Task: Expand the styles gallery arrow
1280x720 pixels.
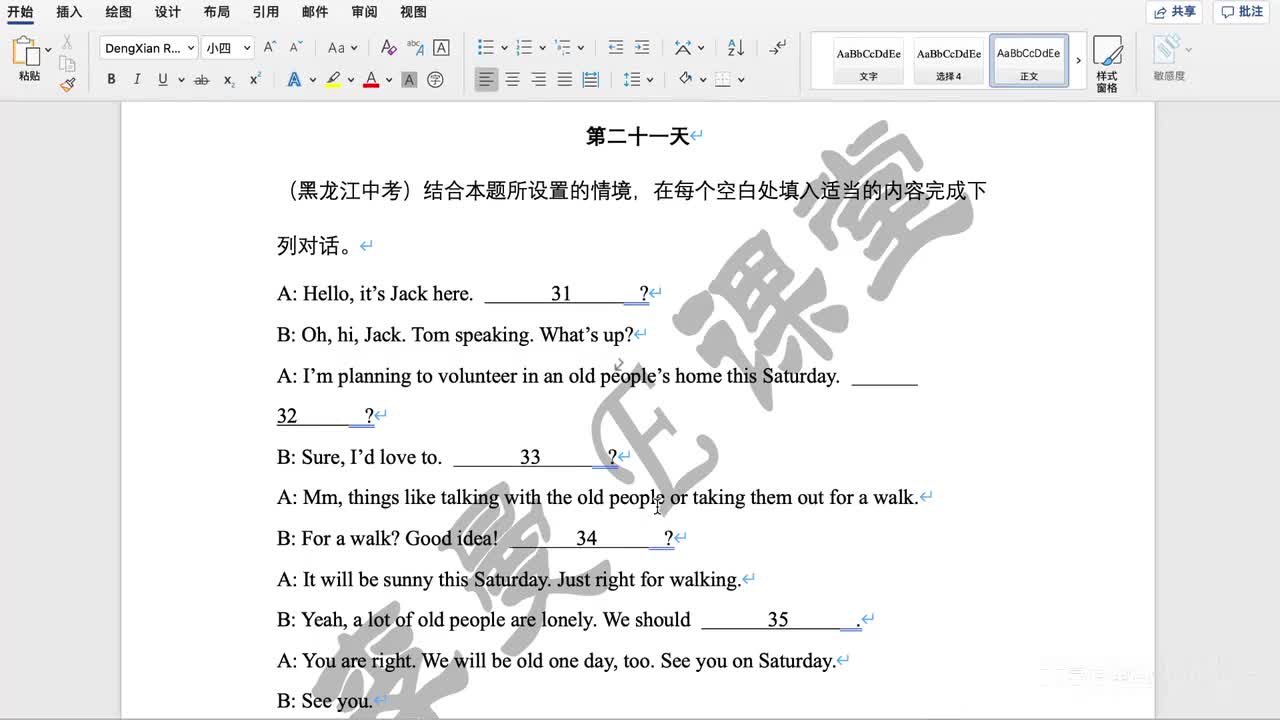Action: [1078, 61]
